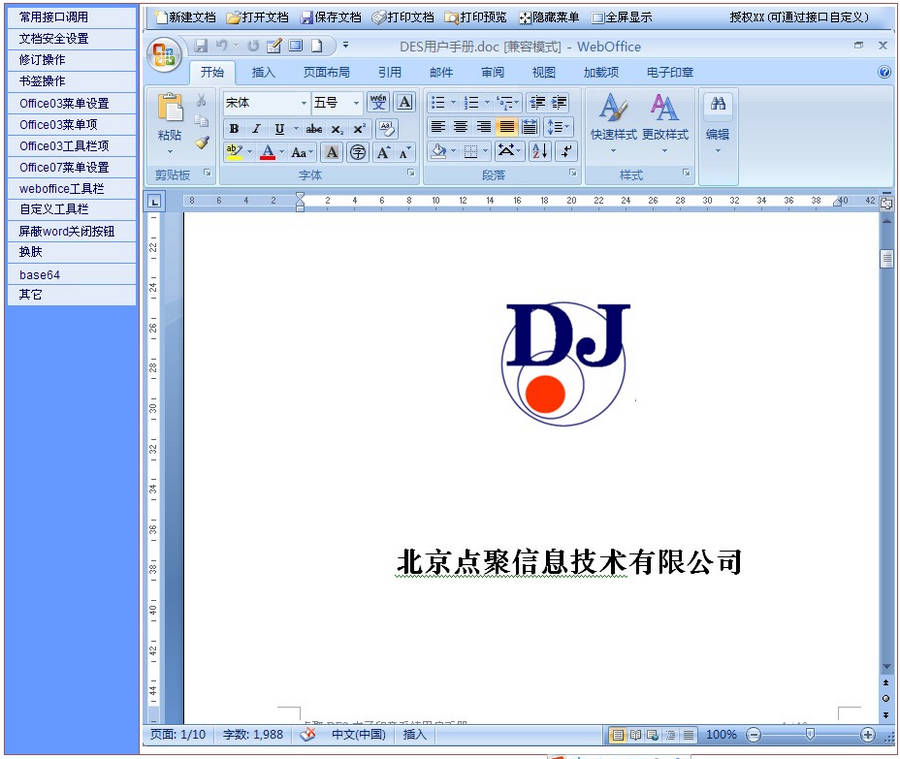Select the Format Painter brush
Screen dimensions: 900x759
point(201,142)
